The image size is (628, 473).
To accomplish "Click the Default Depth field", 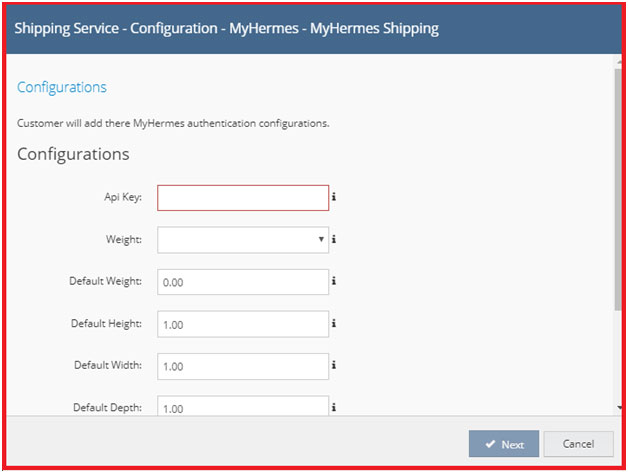I will 243,406.
